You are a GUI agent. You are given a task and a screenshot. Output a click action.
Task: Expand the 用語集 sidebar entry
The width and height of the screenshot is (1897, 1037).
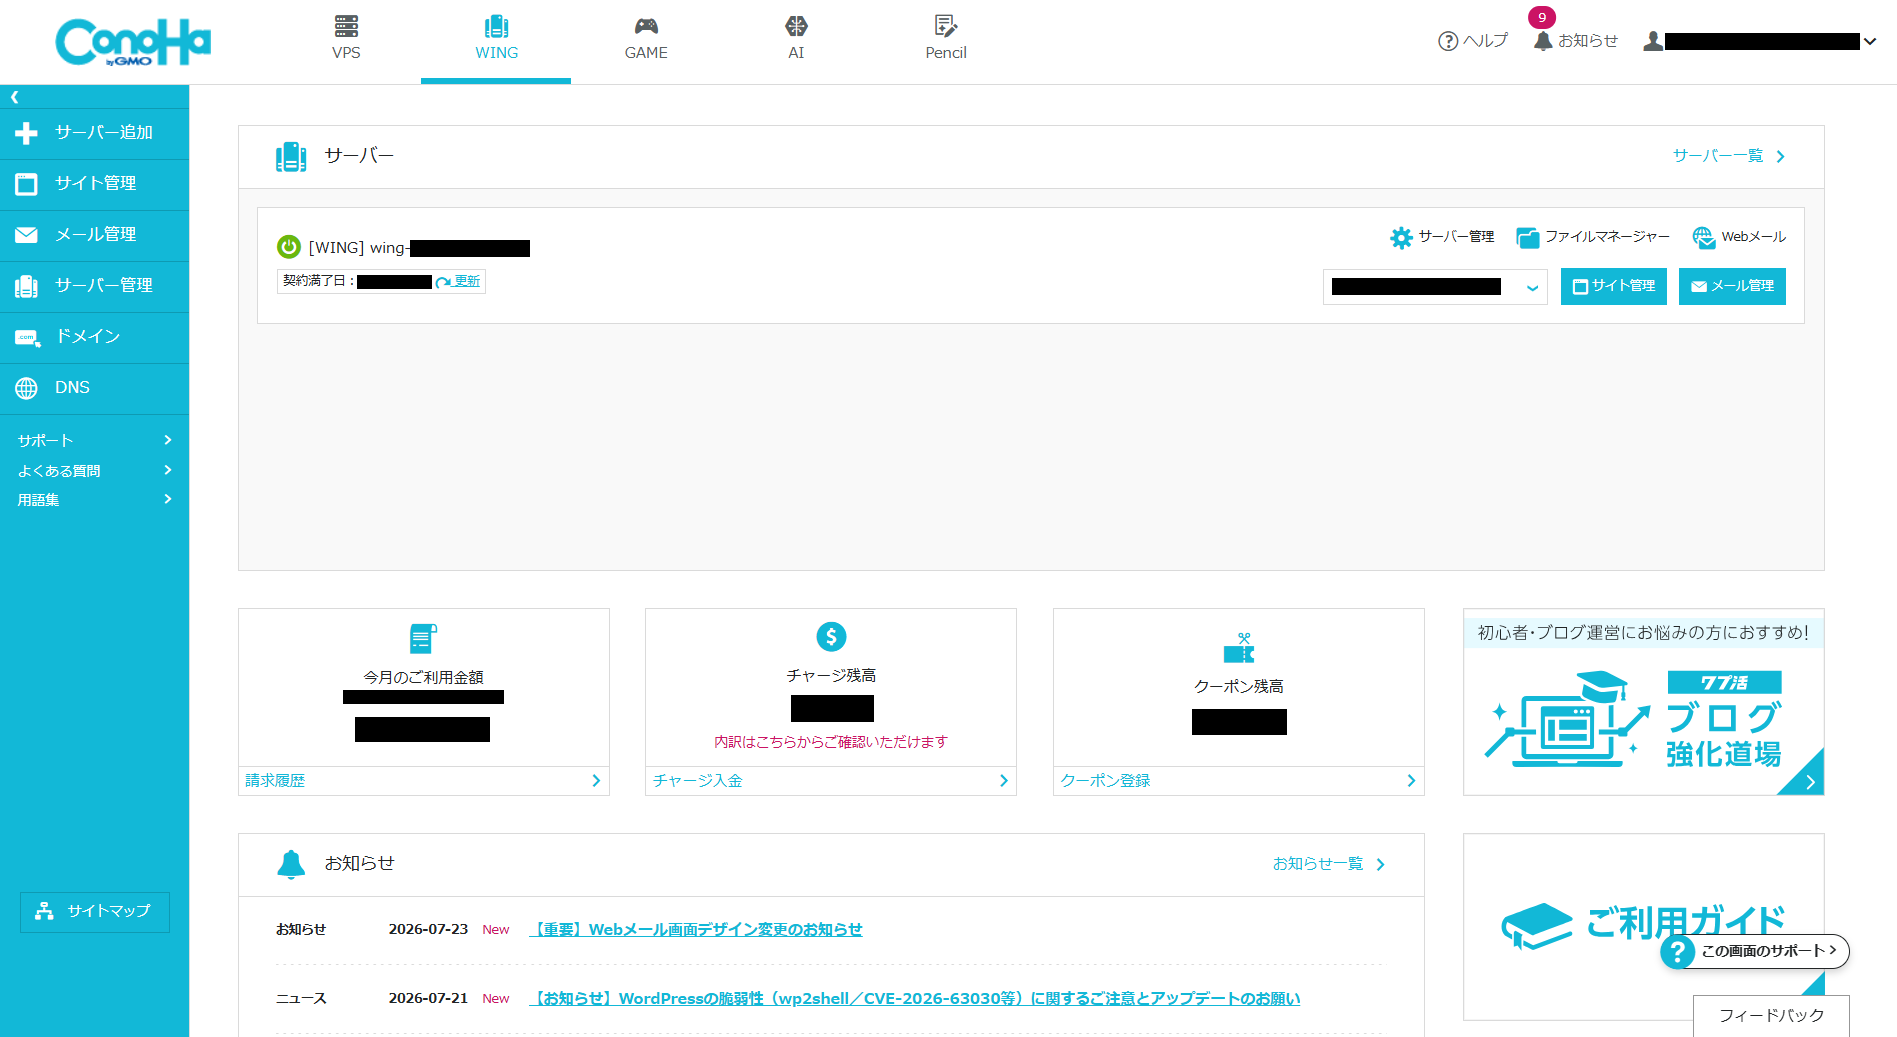coord(94,499)
